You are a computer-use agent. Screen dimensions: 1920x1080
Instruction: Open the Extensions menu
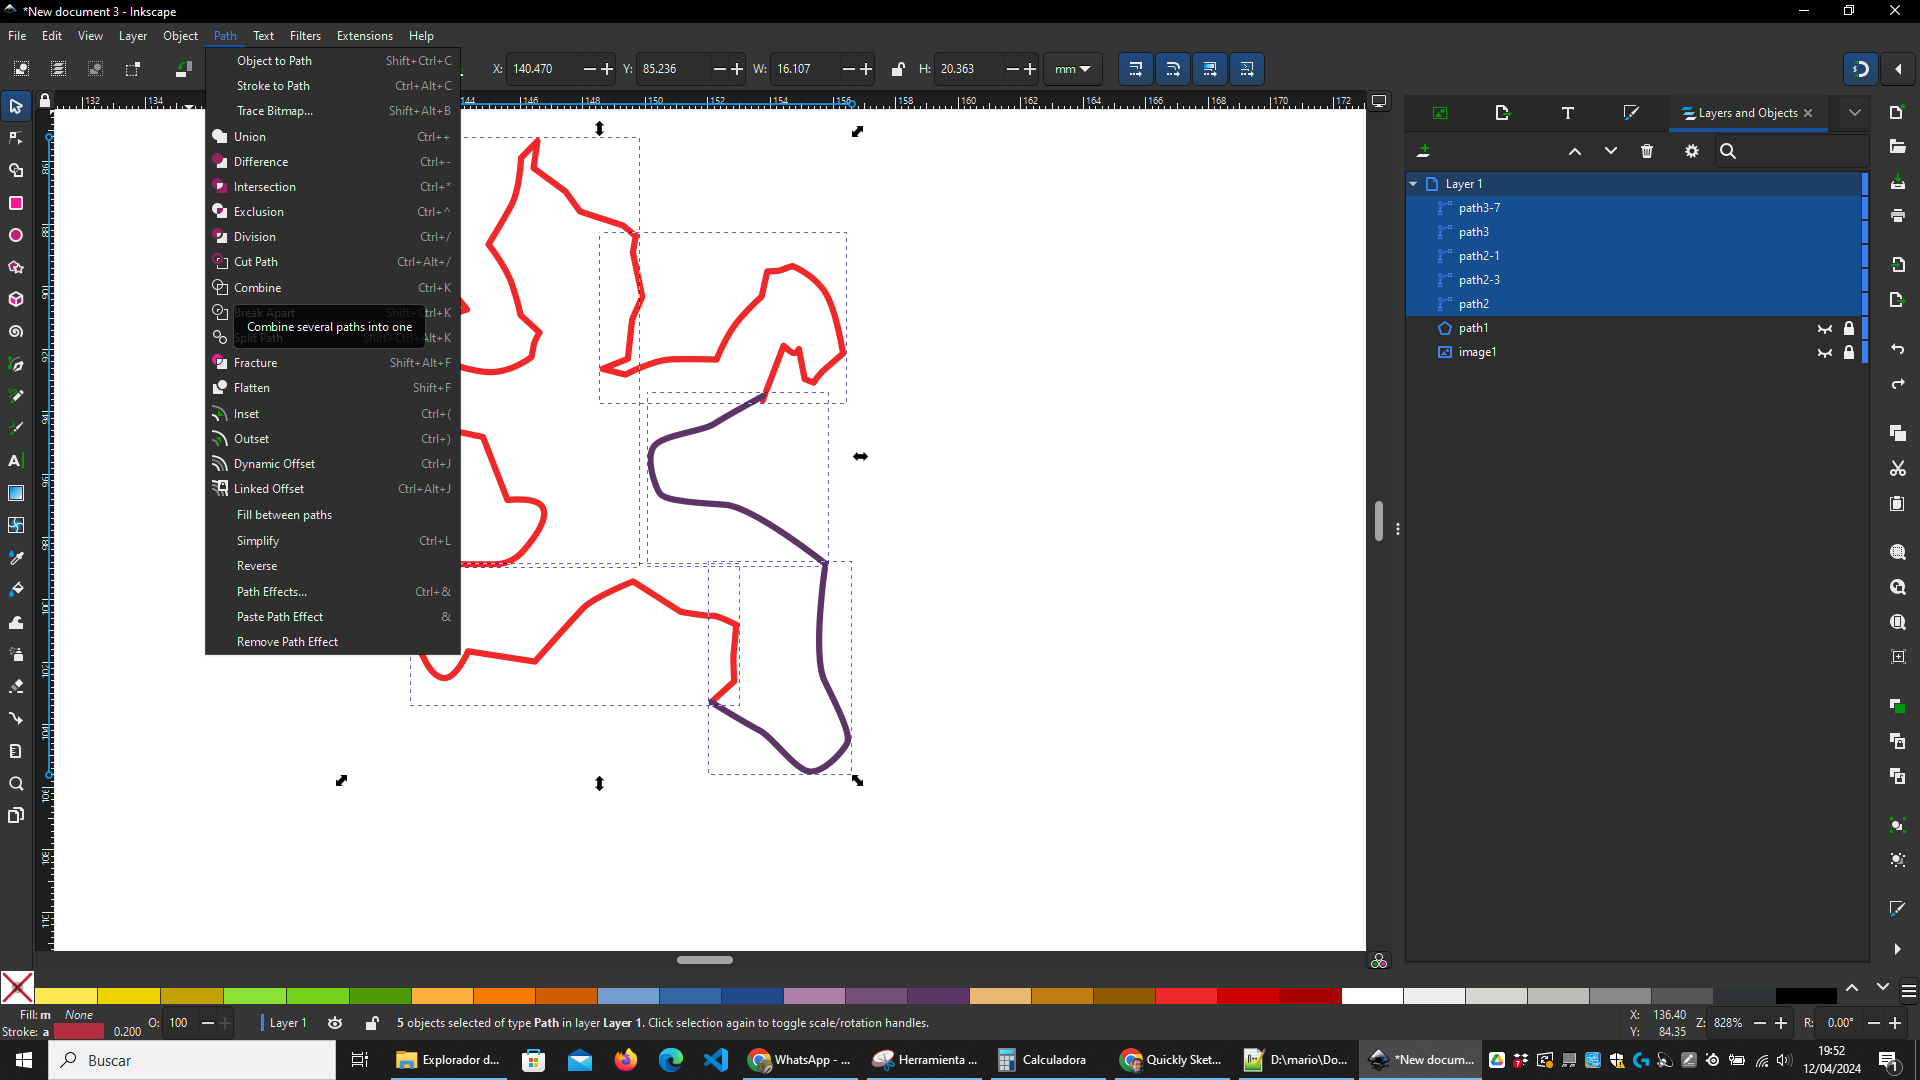tap(364, 36)
